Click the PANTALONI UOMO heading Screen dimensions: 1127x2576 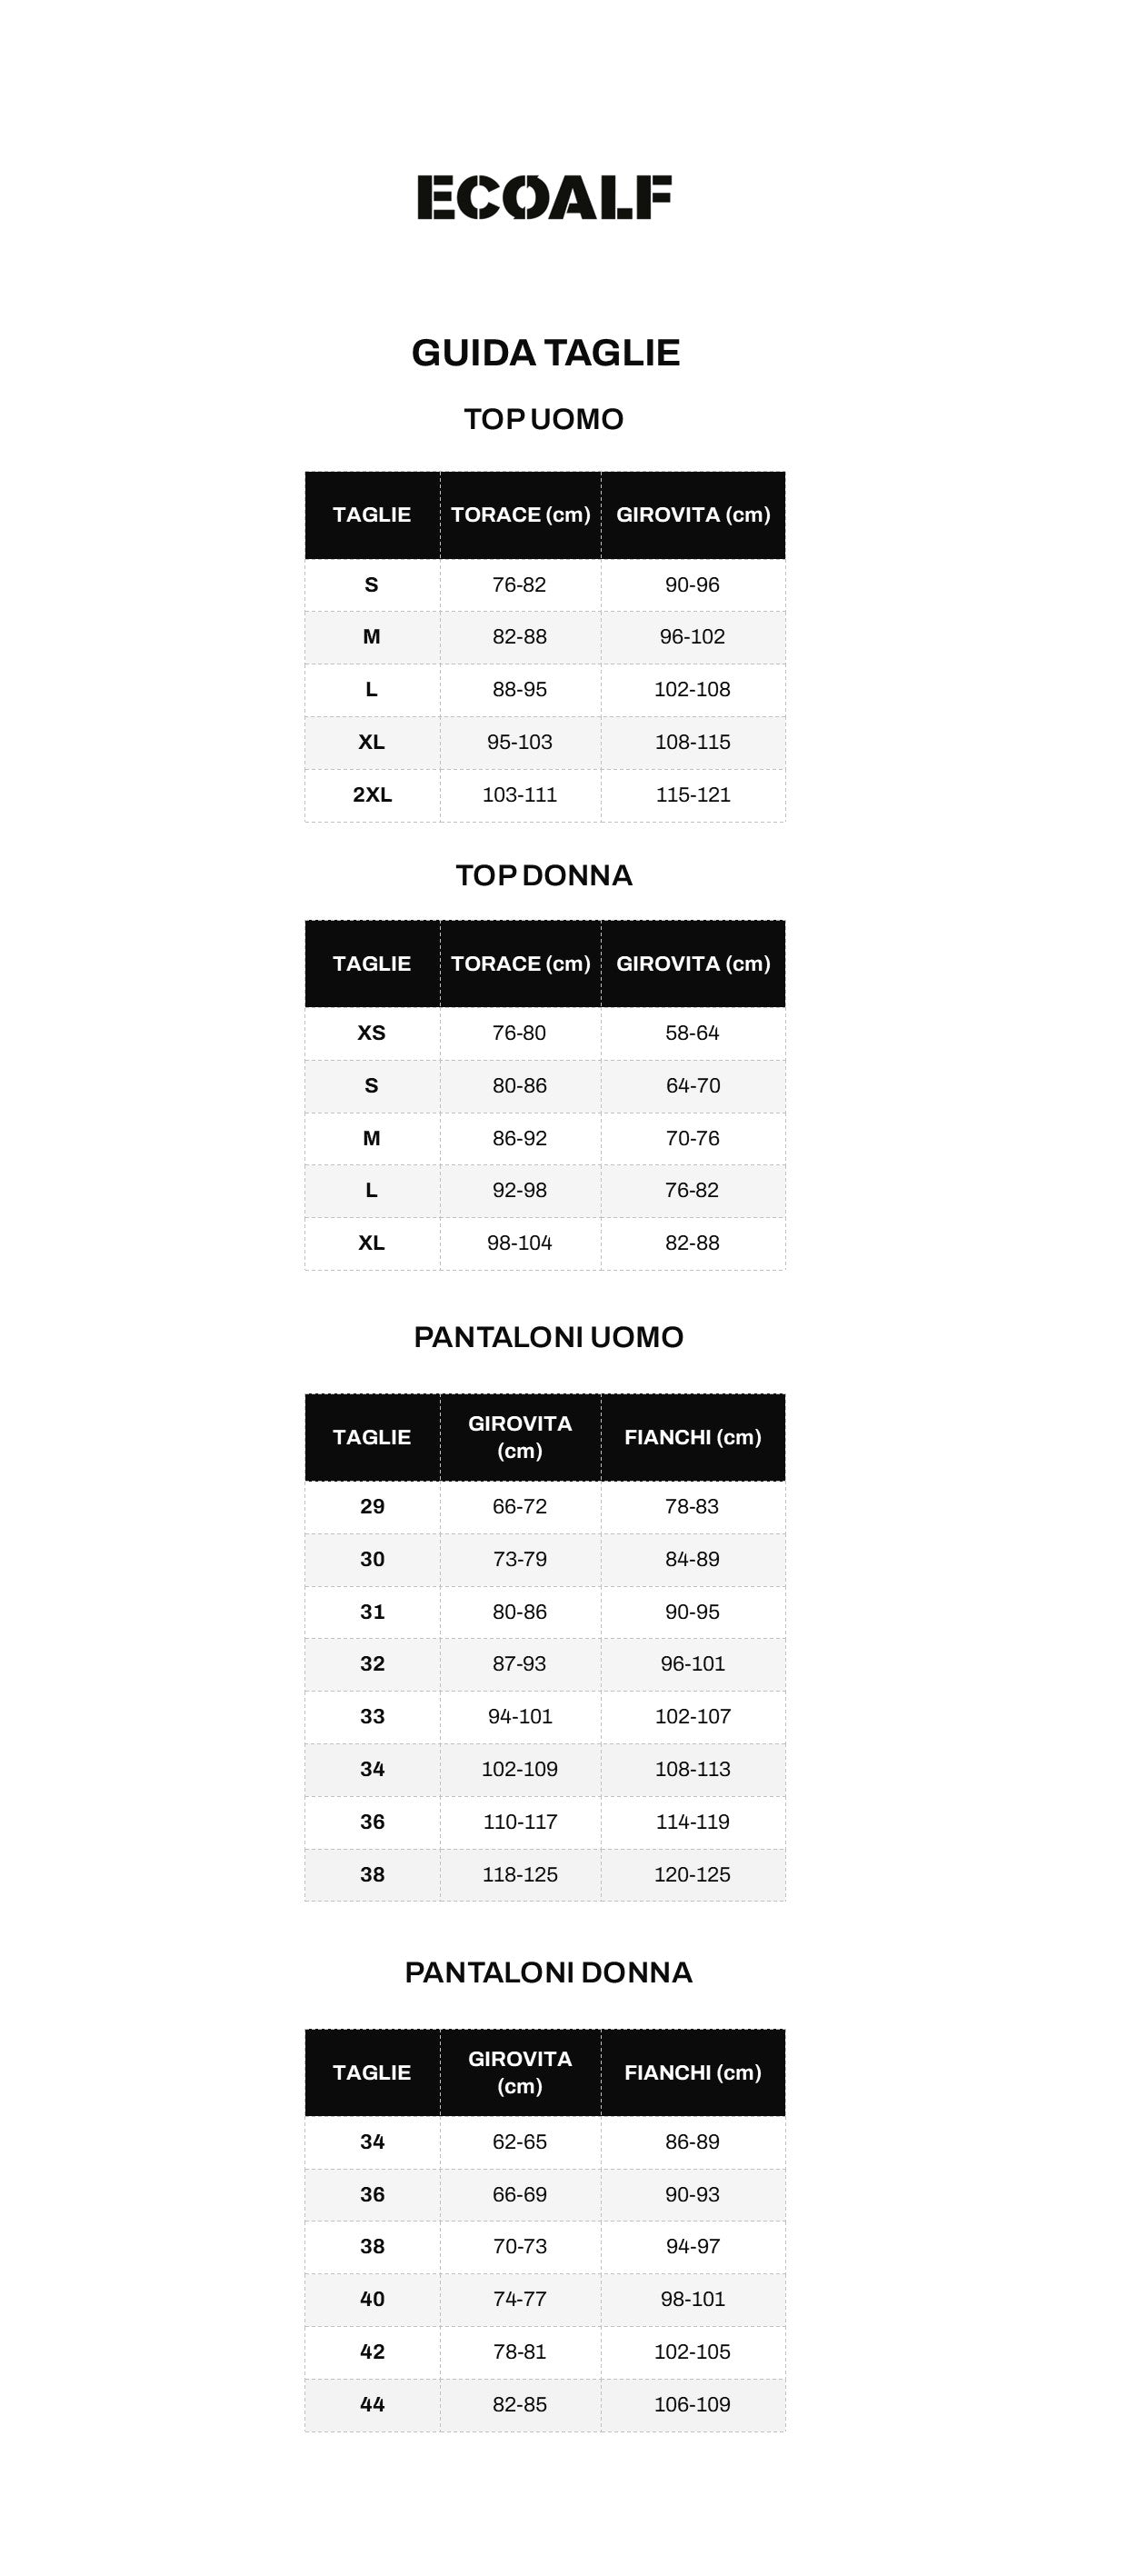click(x=548, y=1337)
